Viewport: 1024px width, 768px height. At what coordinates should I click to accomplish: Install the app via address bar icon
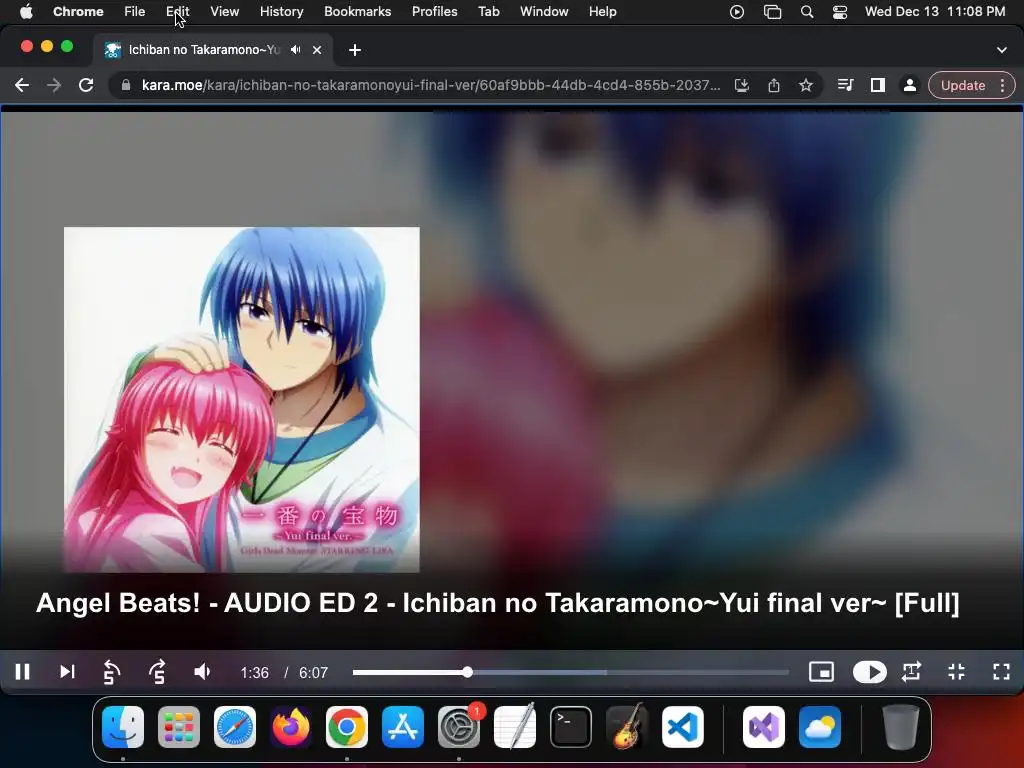pyautogui.click(x=742, y=85)
